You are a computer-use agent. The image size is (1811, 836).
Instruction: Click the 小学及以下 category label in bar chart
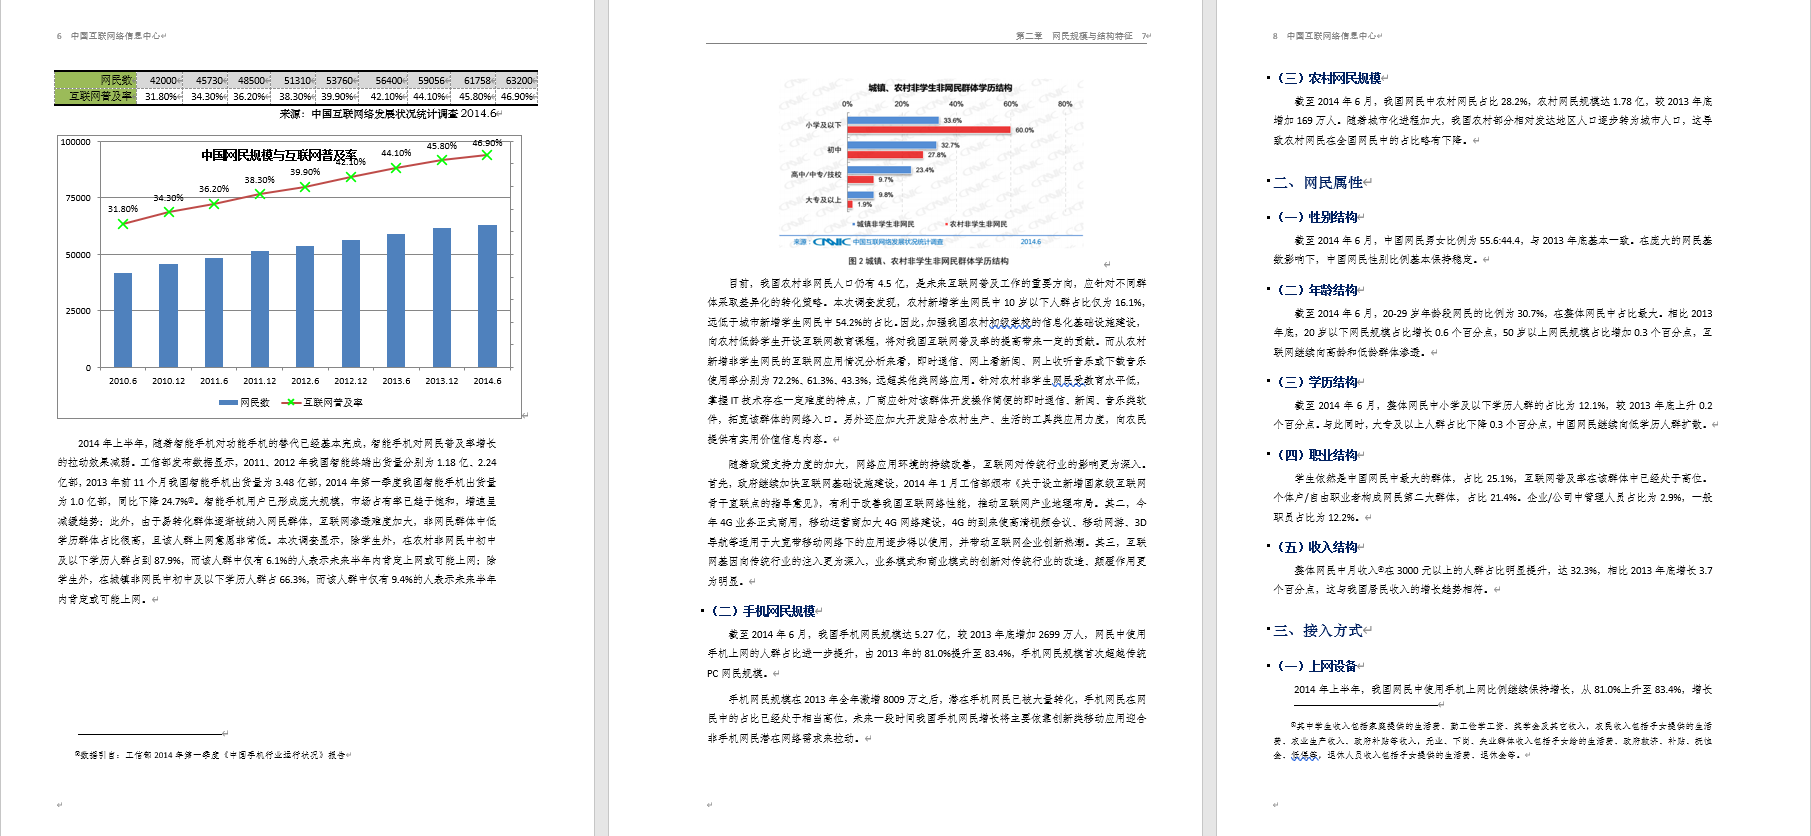(824, 125)
